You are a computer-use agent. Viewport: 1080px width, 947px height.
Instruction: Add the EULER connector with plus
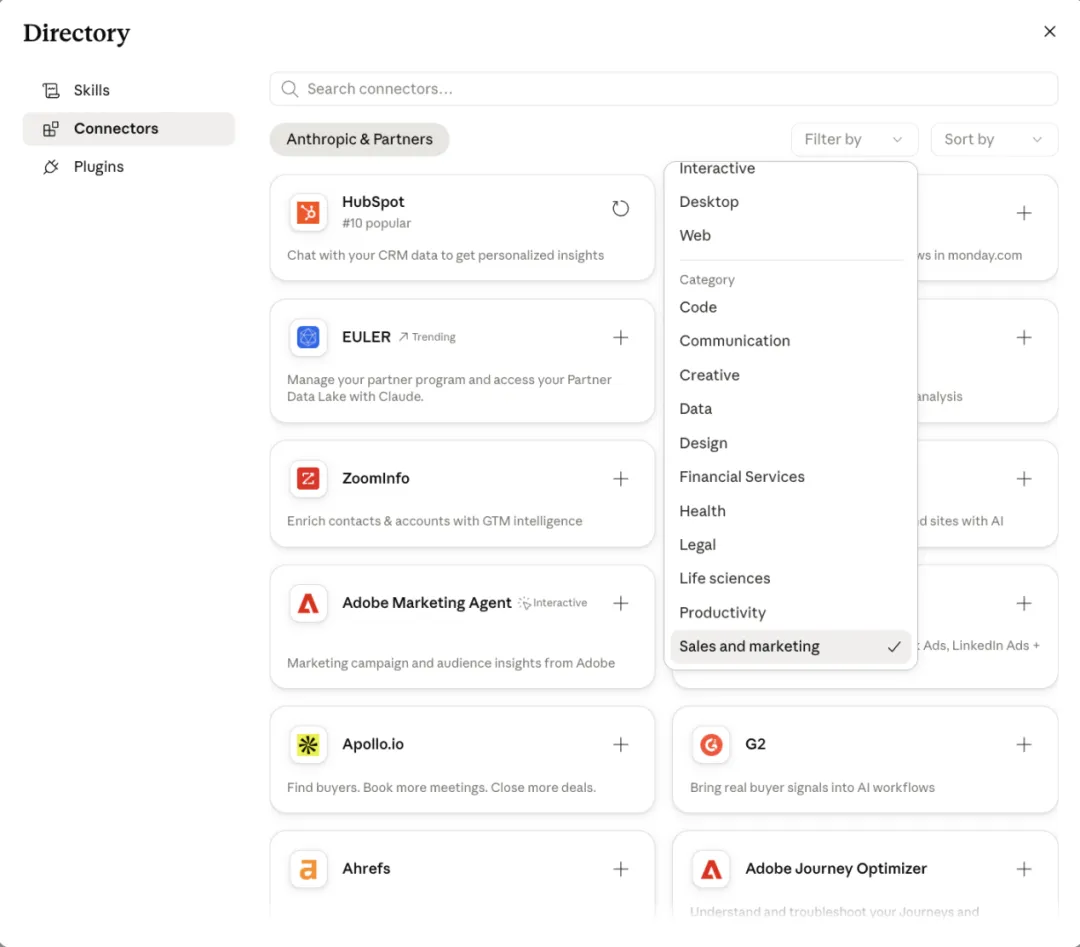(621, 337)
